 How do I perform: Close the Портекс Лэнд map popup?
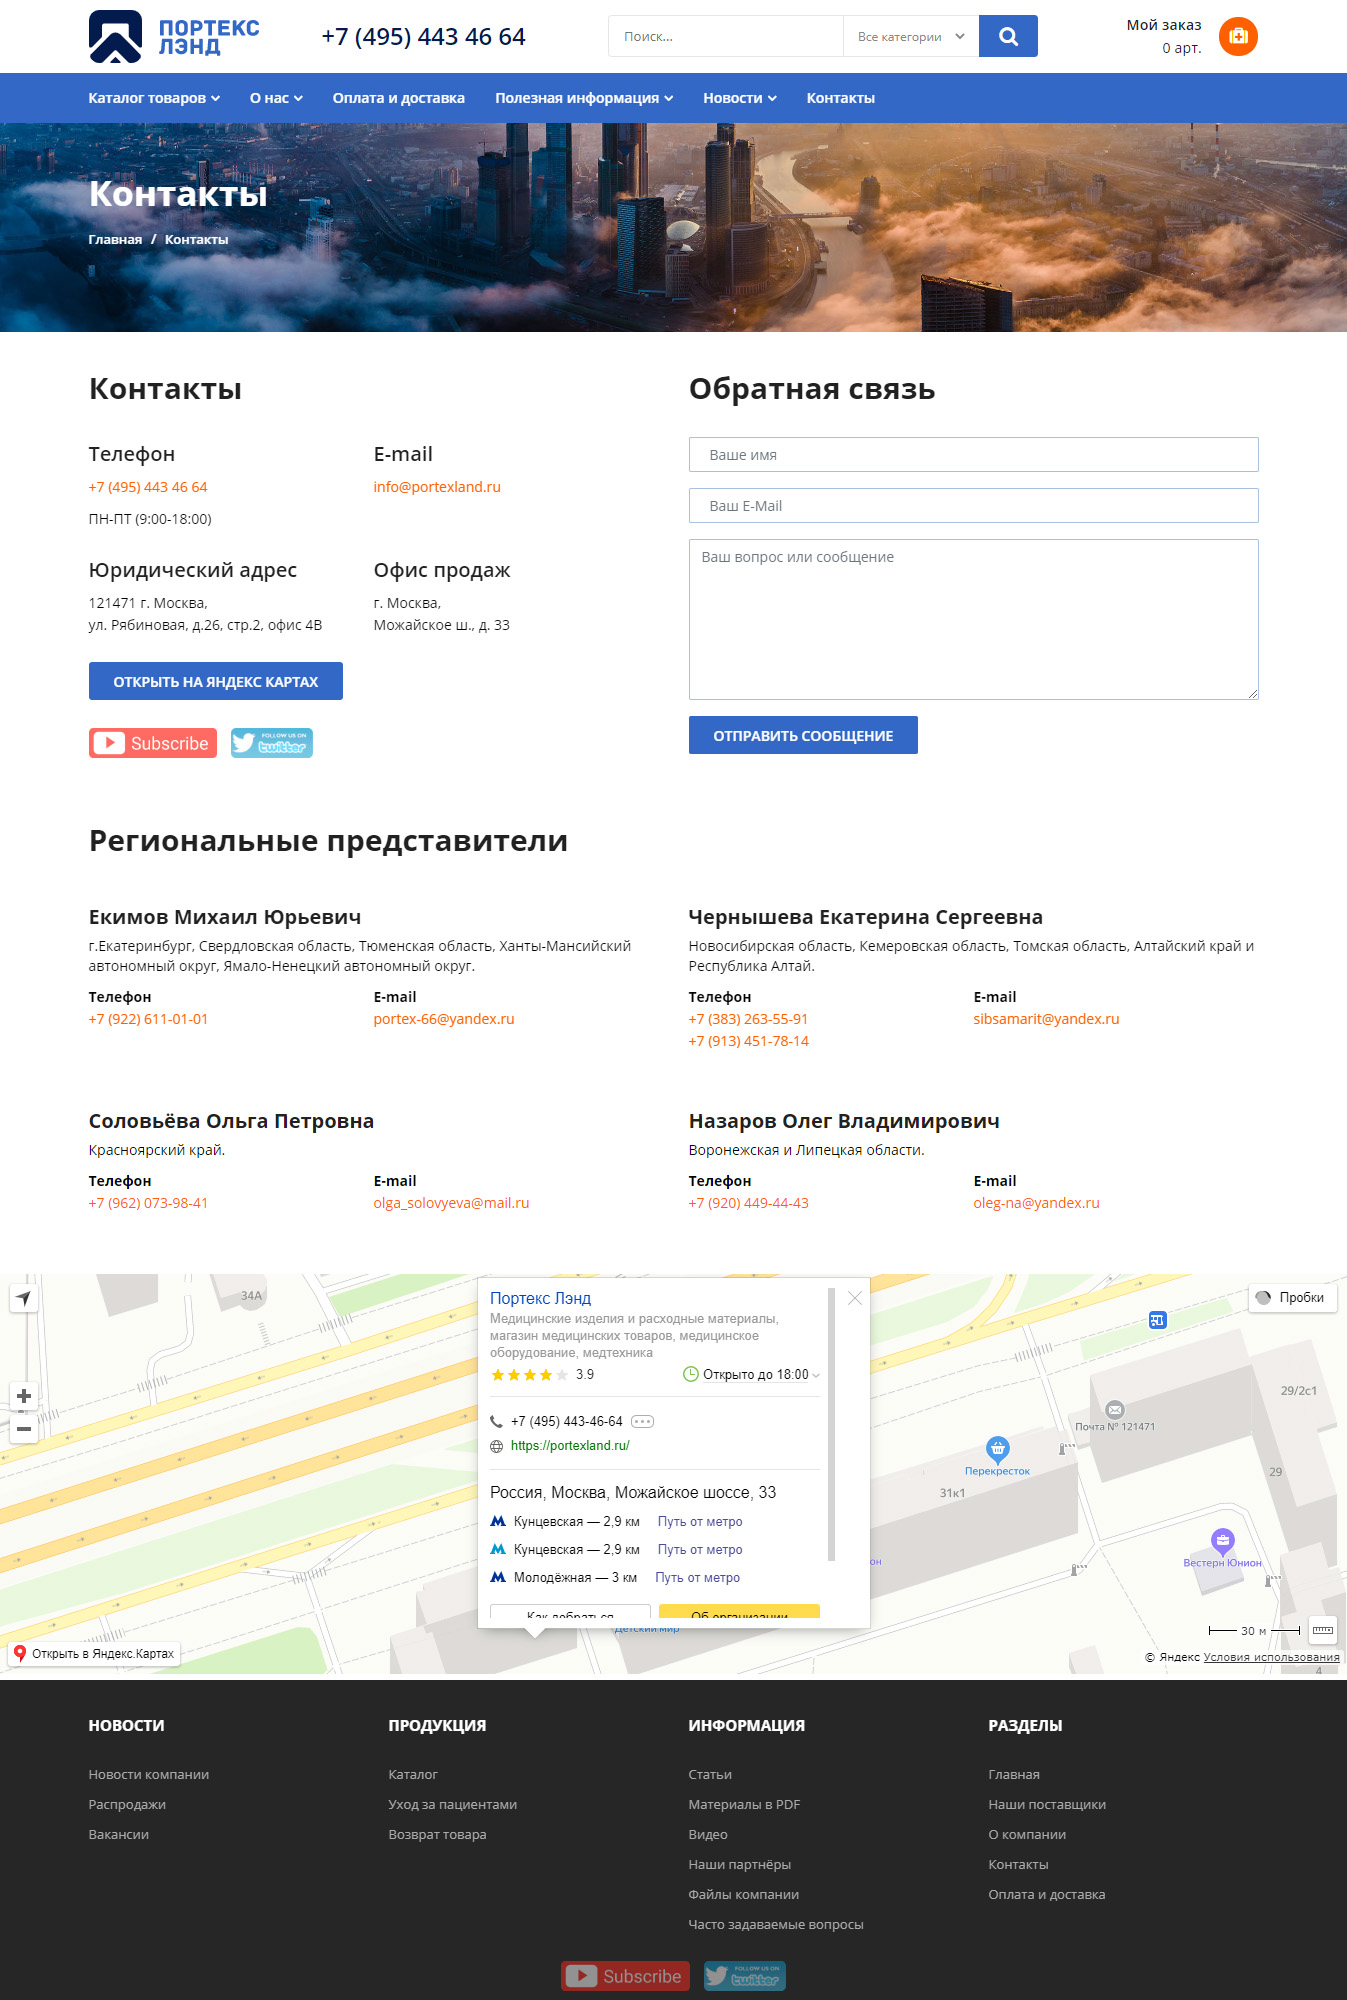pyautogui.click(x=854, y=1298)
